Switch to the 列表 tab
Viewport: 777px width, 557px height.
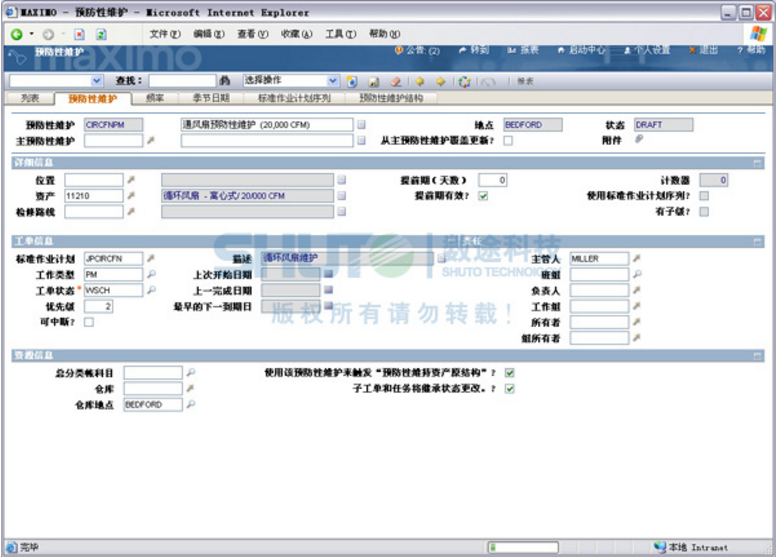tap(30, 98)
